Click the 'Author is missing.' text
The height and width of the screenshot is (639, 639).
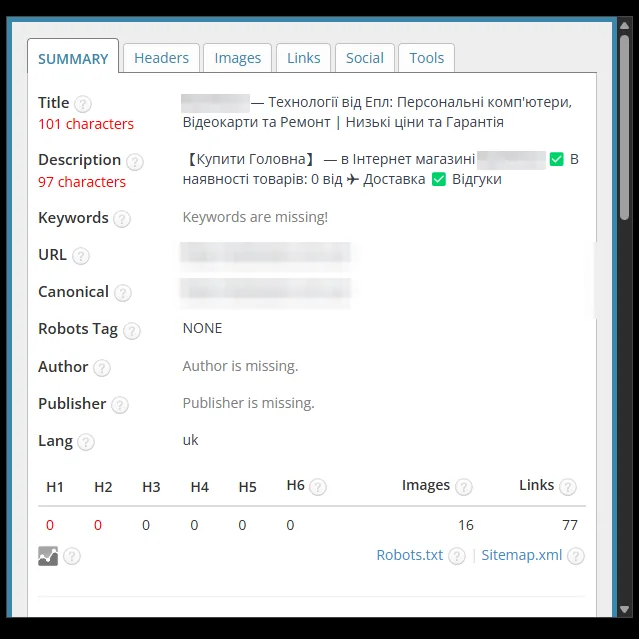[240, 366]
